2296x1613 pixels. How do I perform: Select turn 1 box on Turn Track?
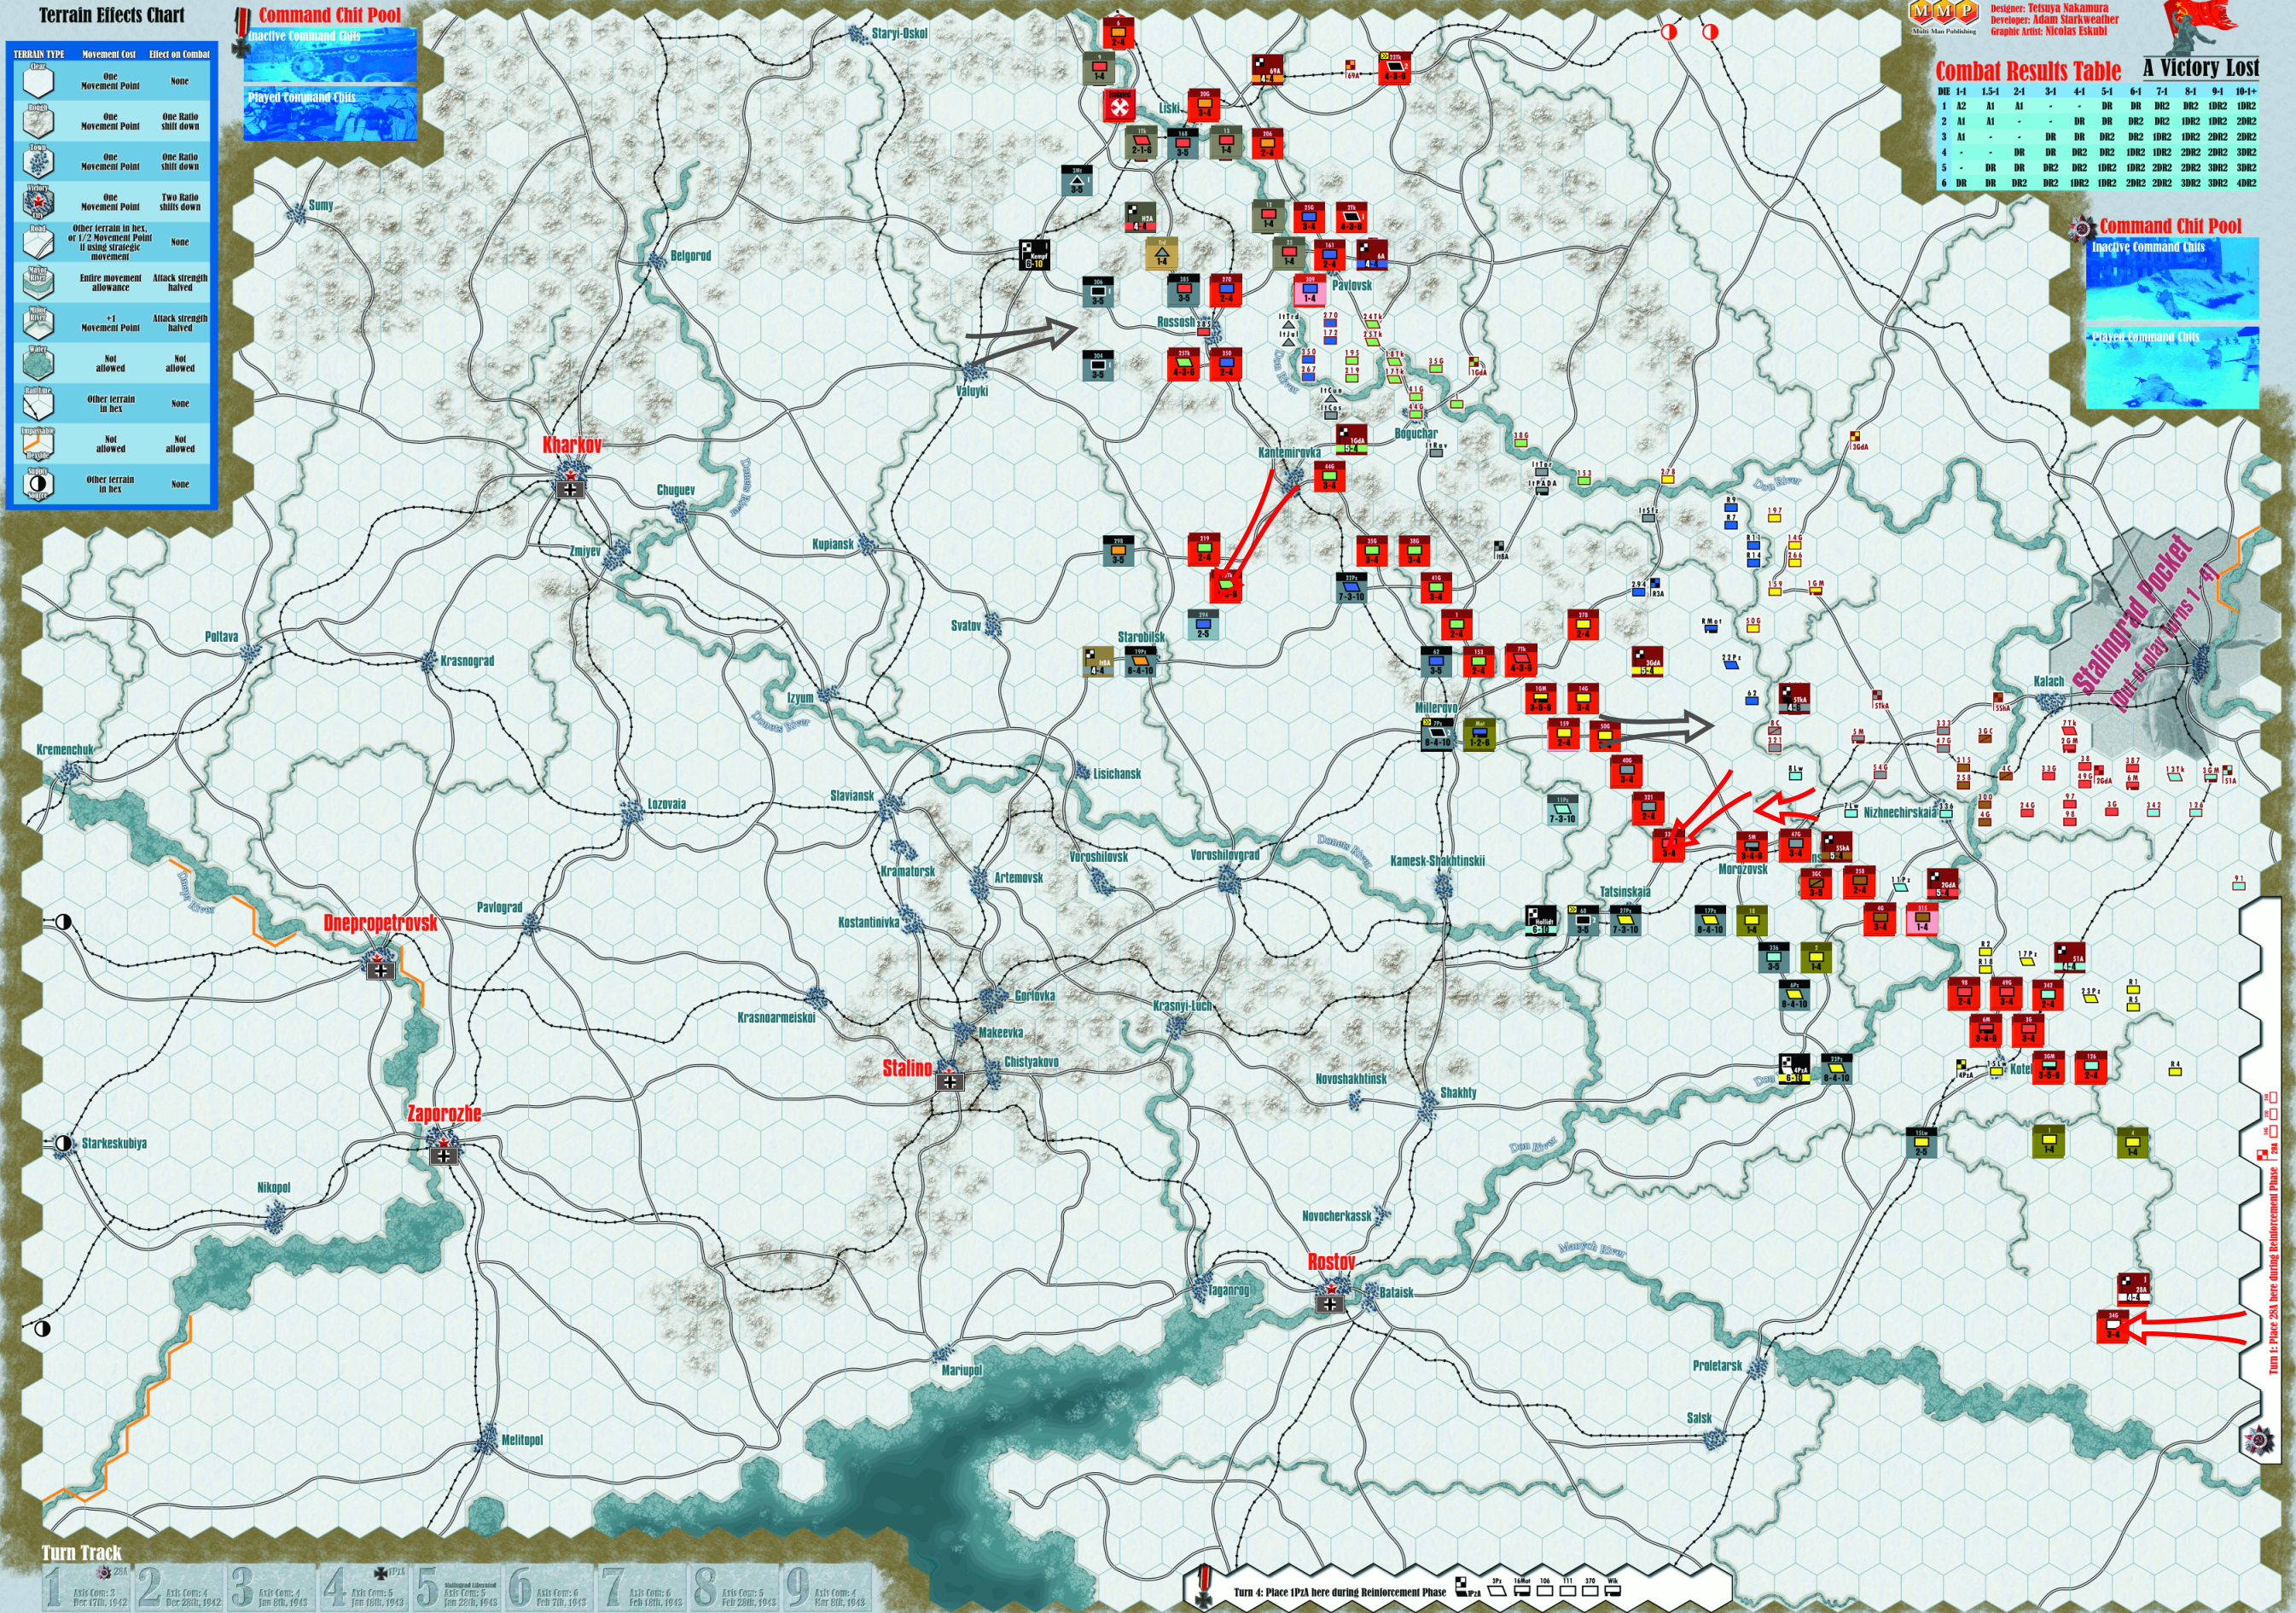(x=88, y=1587)
